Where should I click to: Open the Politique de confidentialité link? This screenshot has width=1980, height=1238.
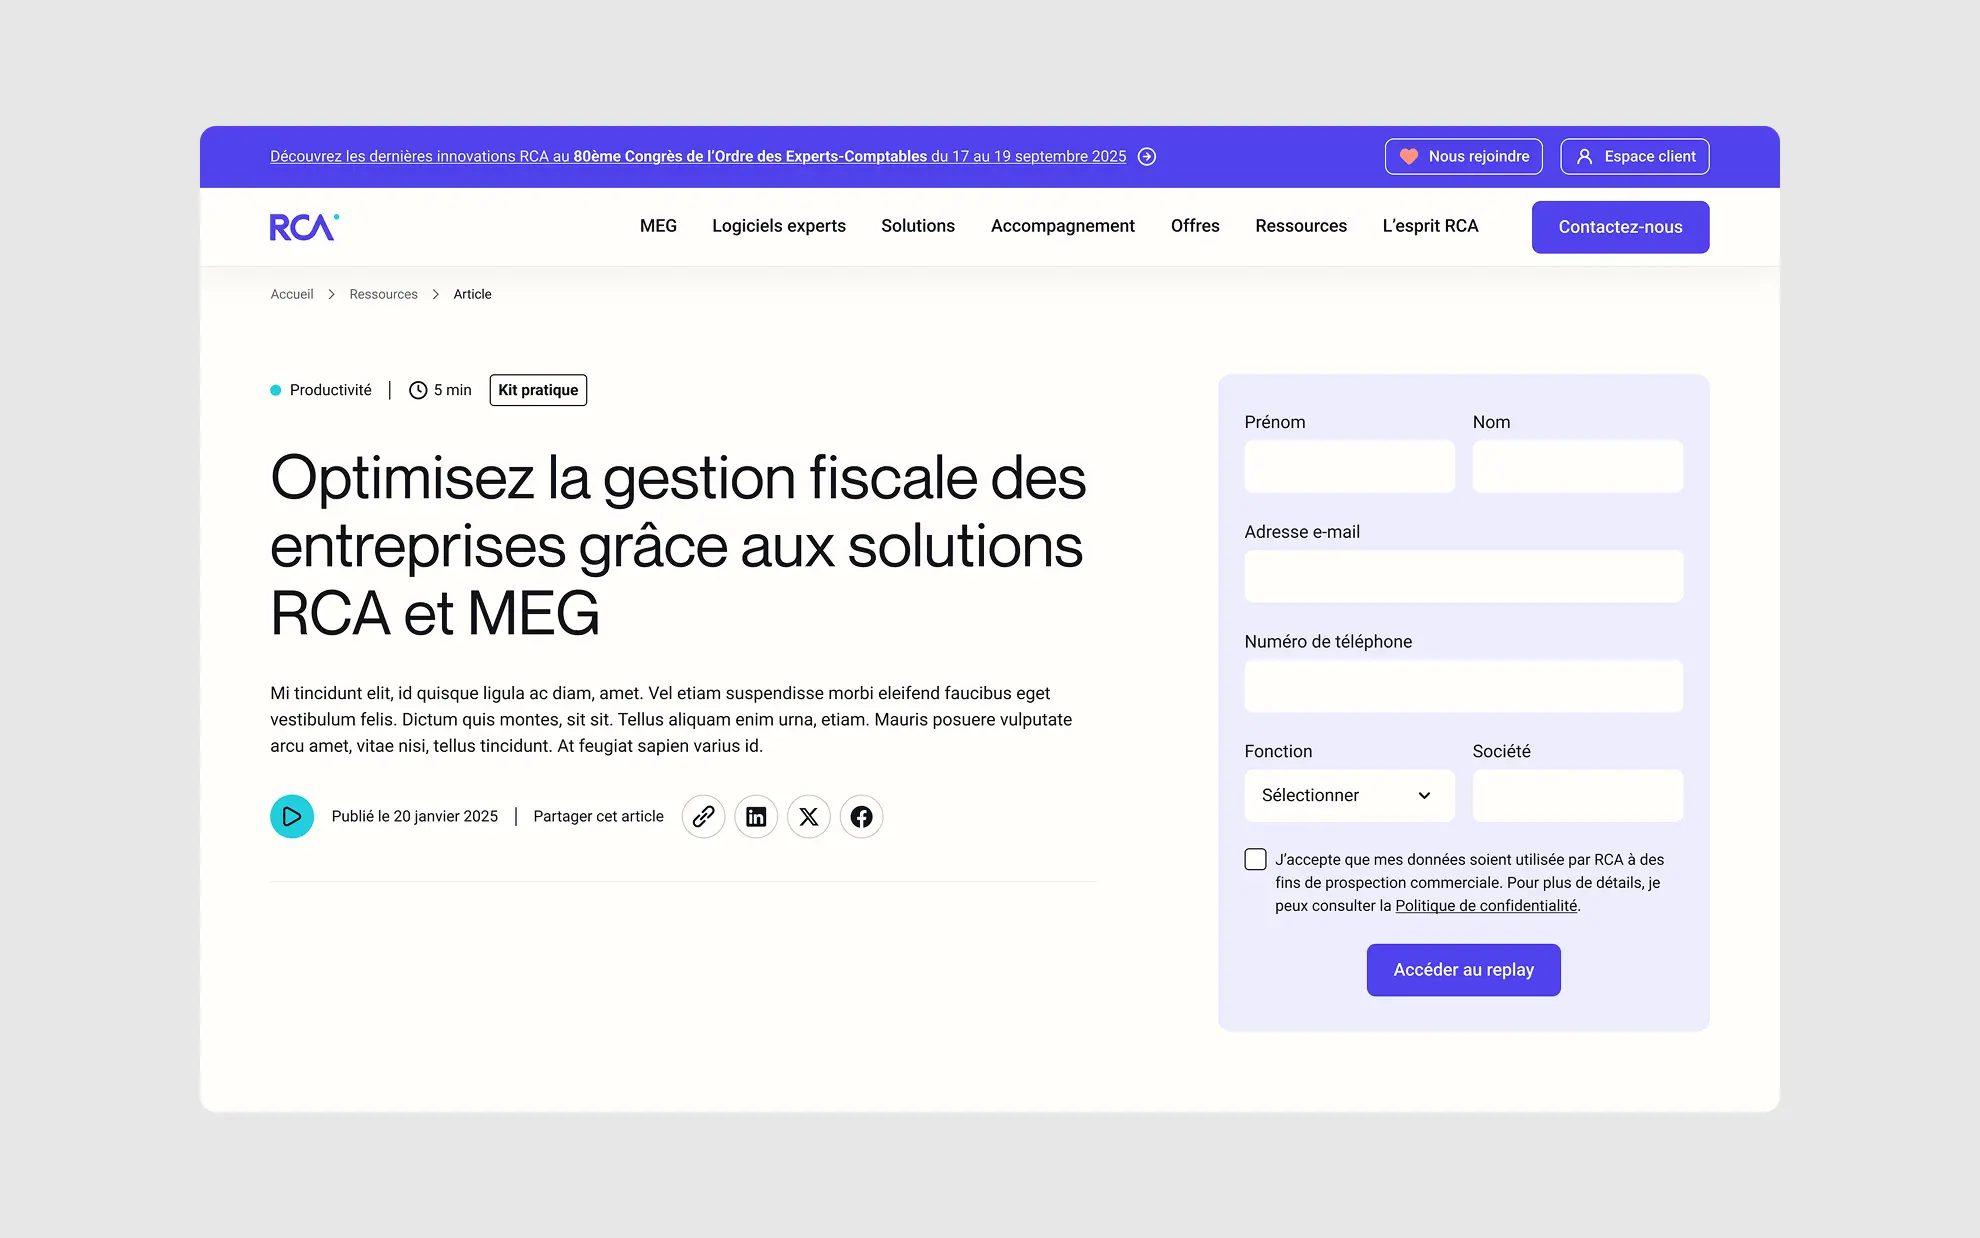[1485, 906]
